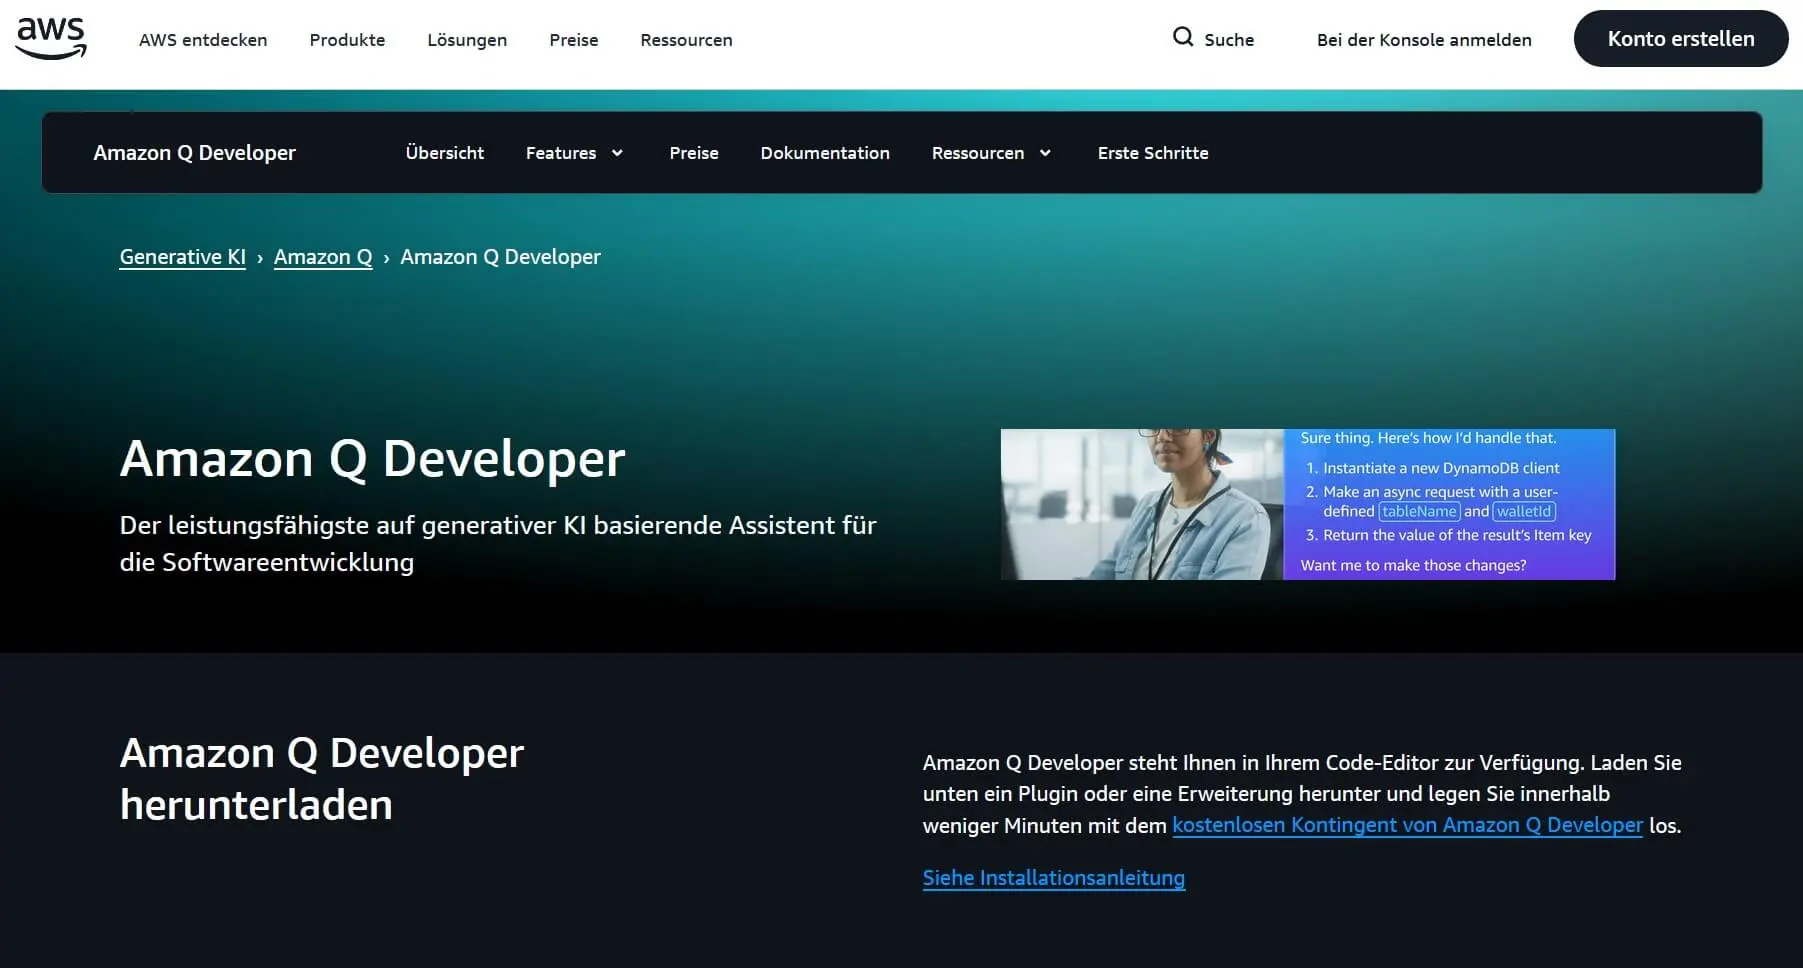Open the Lösungen menu
This screenshot has height=968, width=1803.
466,40
